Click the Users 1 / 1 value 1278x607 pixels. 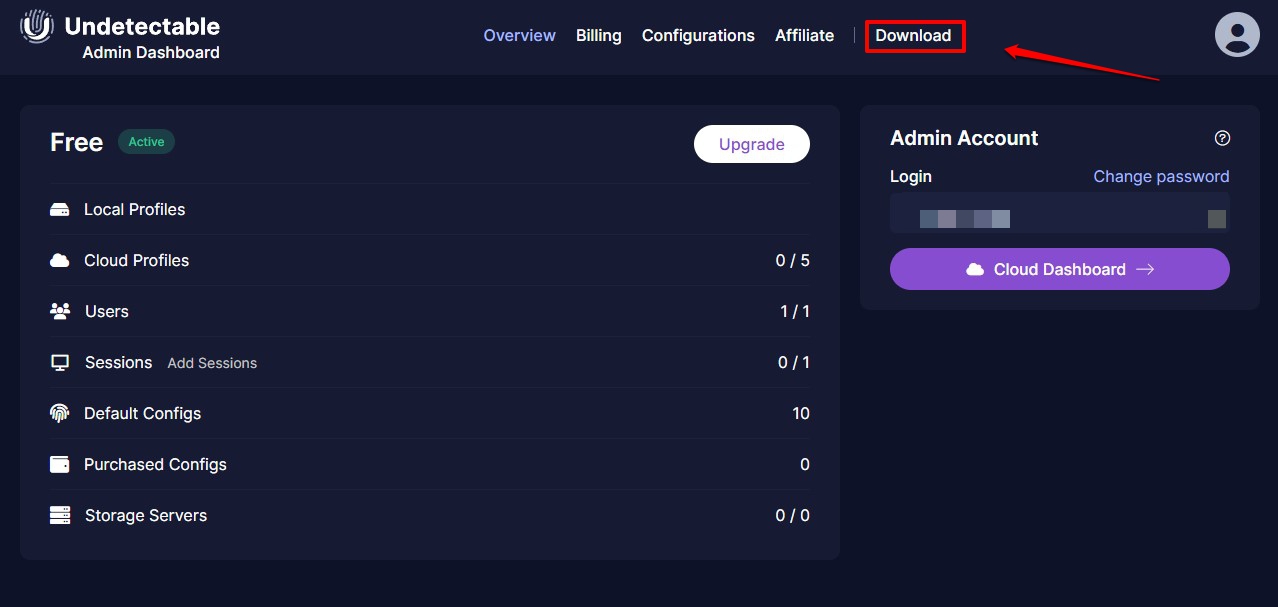pos(795,311)
